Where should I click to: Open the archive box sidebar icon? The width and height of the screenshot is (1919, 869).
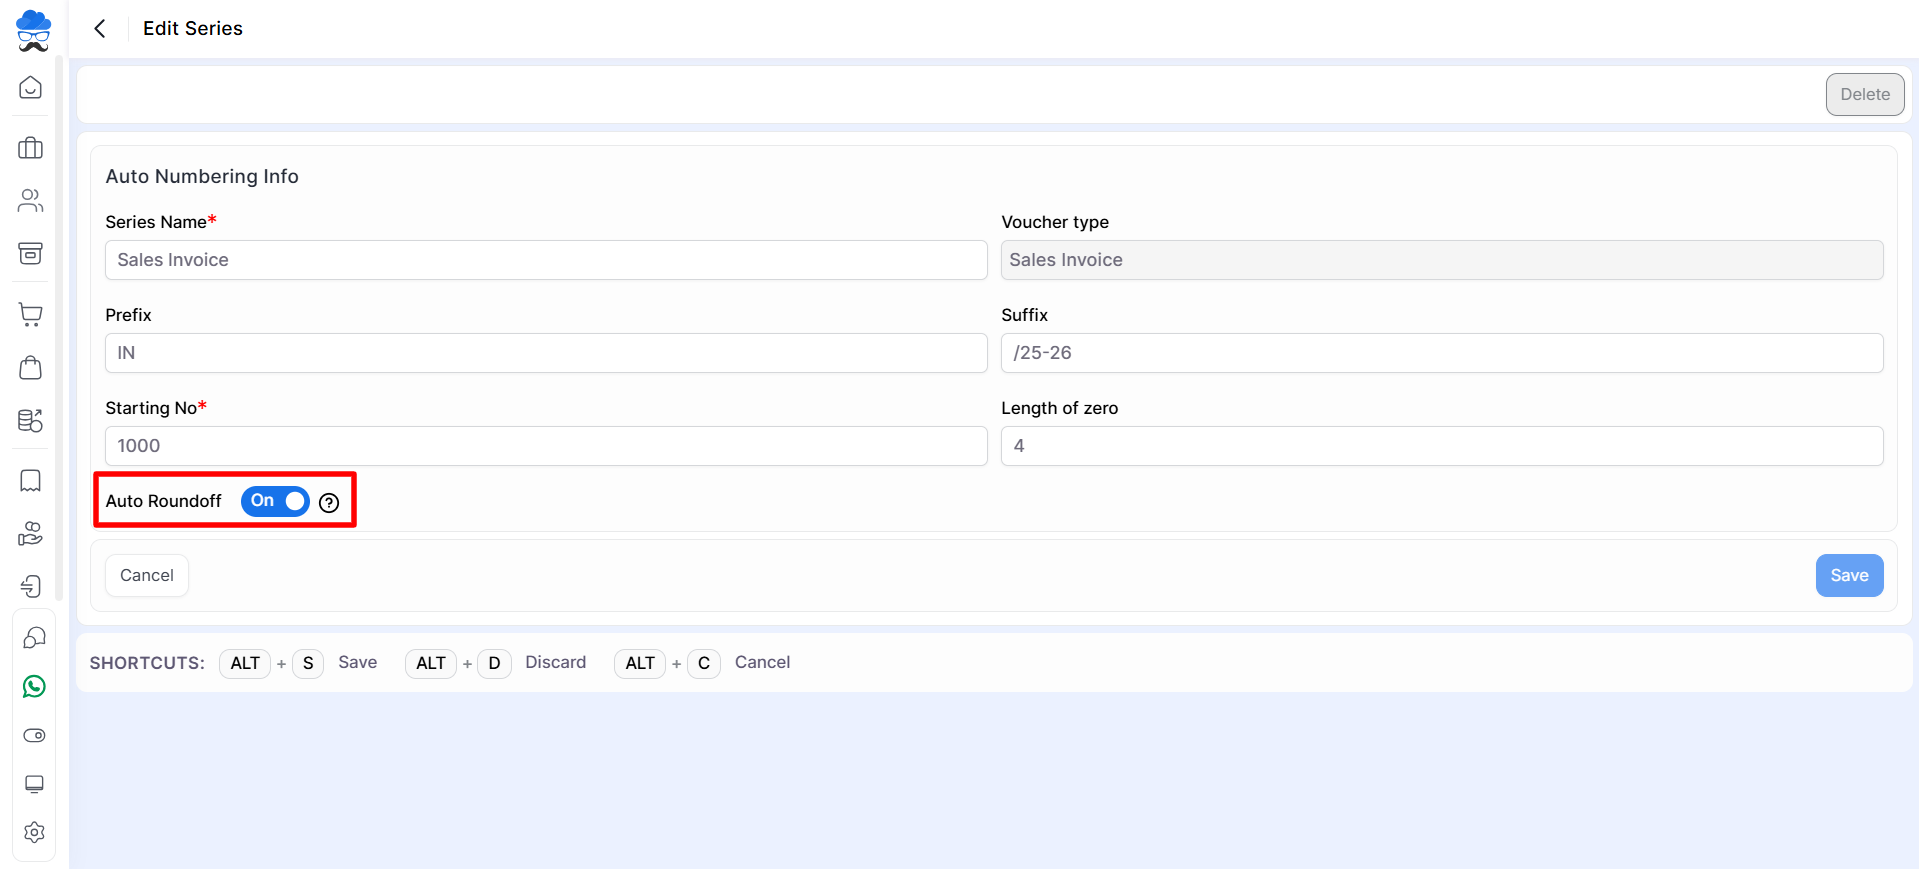pyautogui.click(x=31, y=253)
